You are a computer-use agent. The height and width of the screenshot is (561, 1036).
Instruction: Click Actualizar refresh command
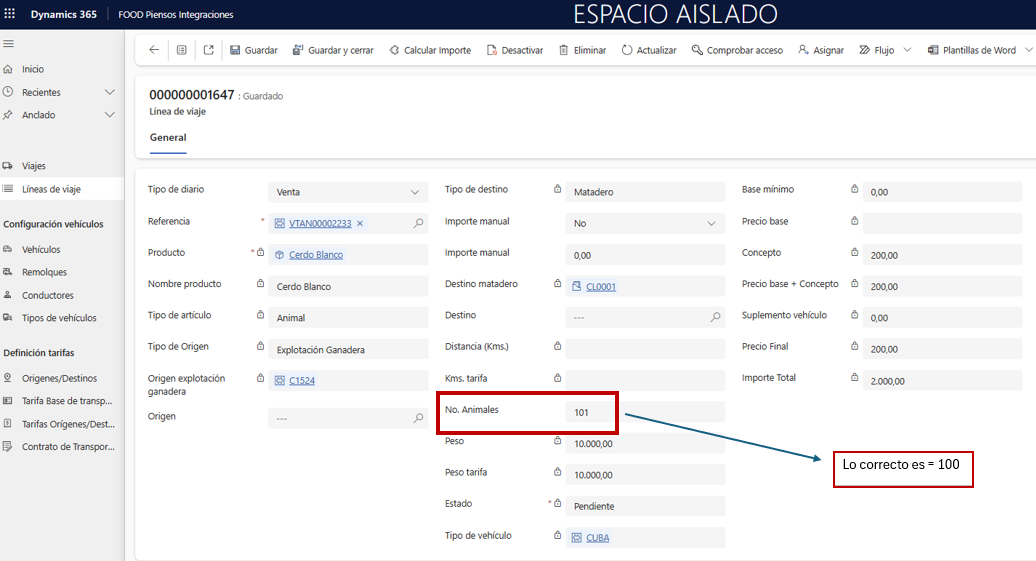[648, 50]
